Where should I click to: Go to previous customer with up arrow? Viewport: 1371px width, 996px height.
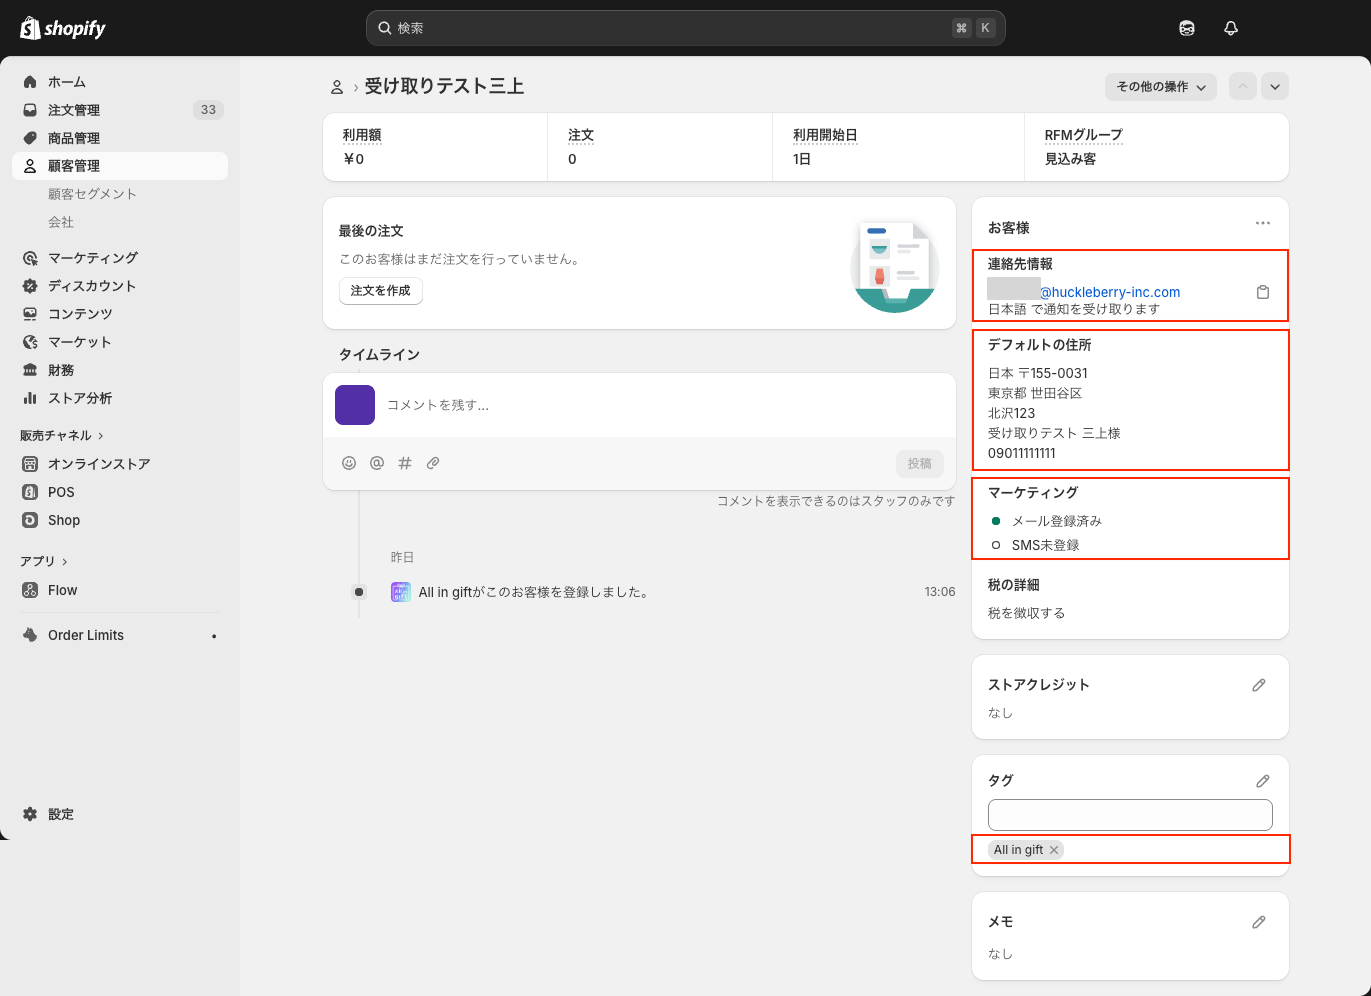tap(1243, 87)
